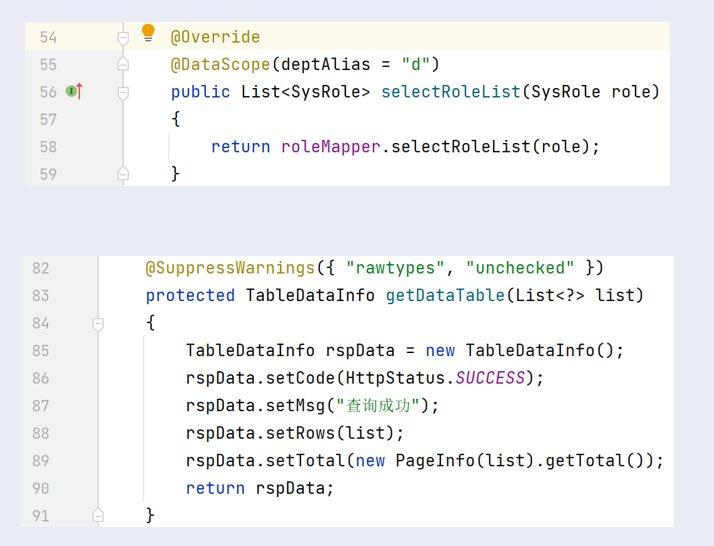The image size is (714, 546).
Task: Click the @Override annotation
Action: [x=215, y=37]
